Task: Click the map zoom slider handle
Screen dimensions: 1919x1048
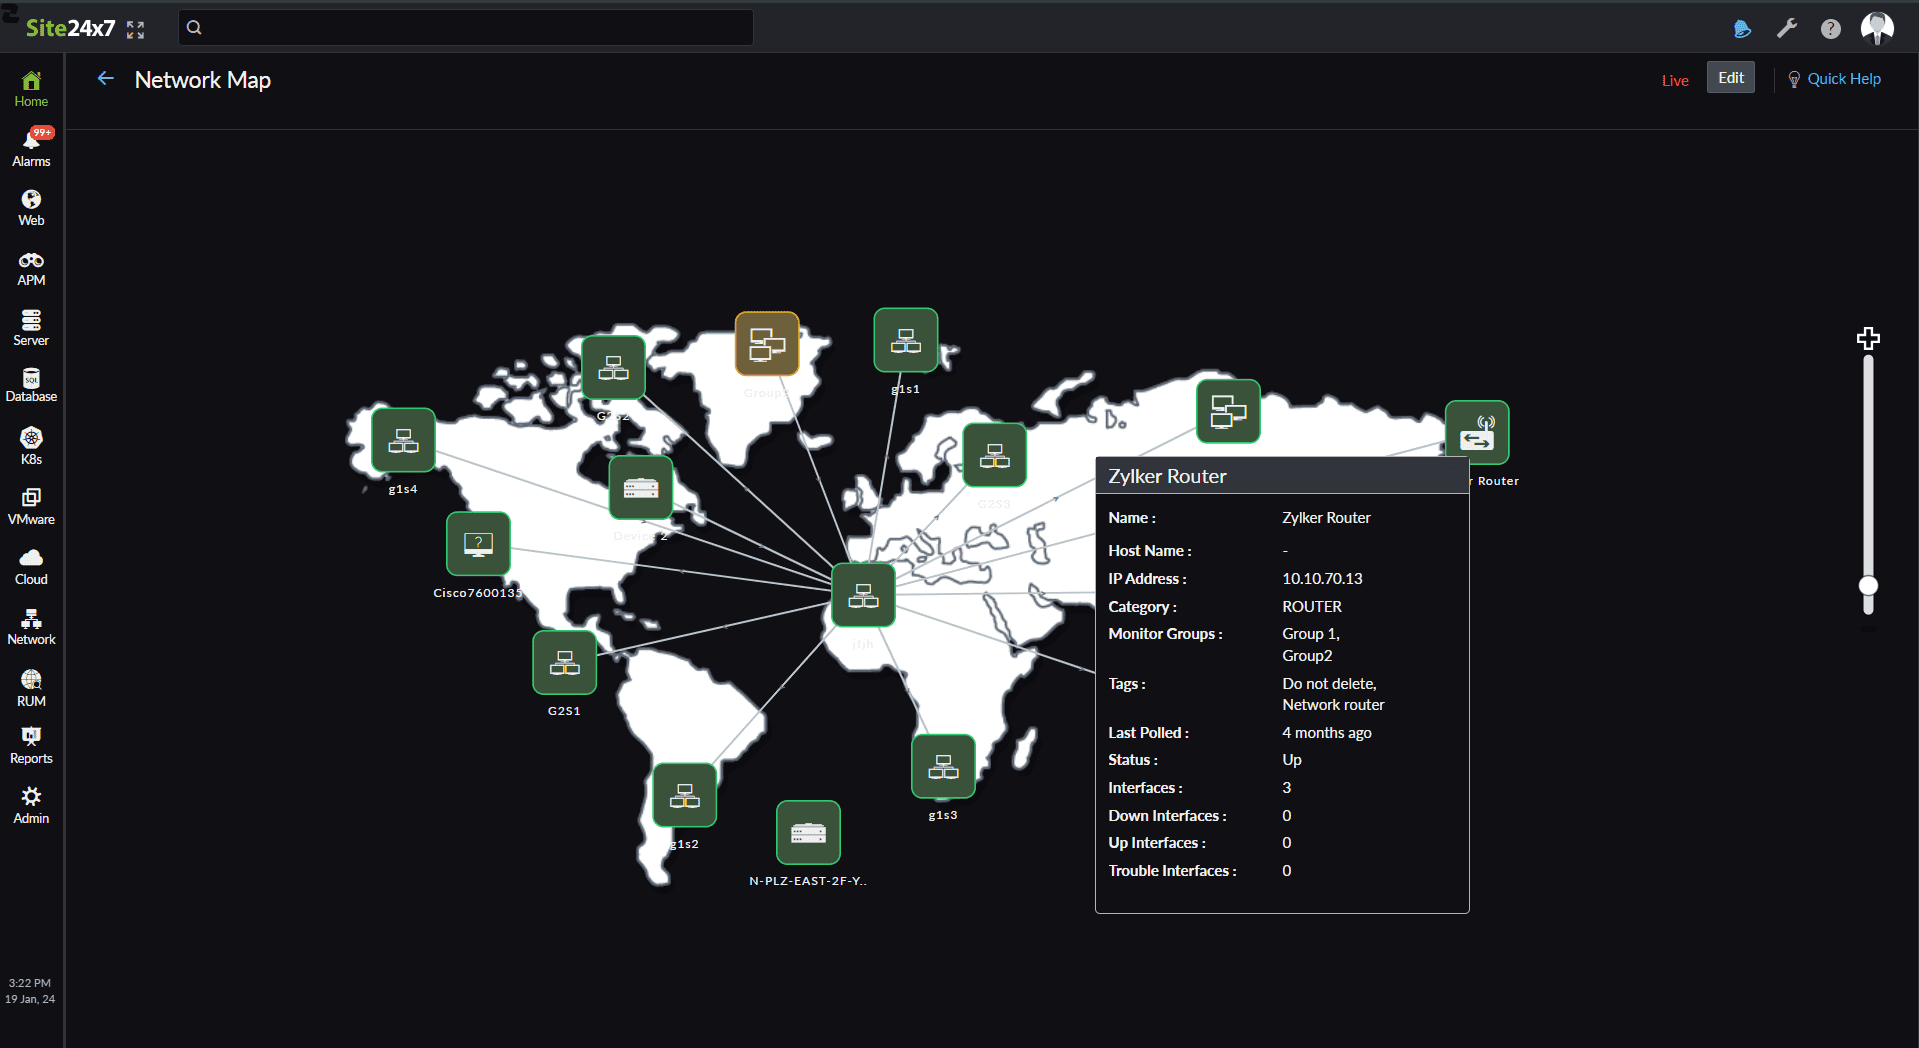Action: [1868, 585]
